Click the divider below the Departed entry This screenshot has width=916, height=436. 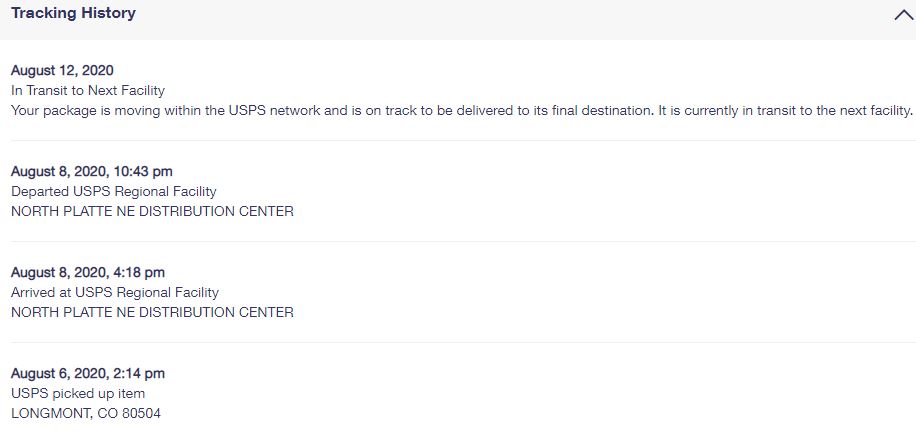pos(463,241)
